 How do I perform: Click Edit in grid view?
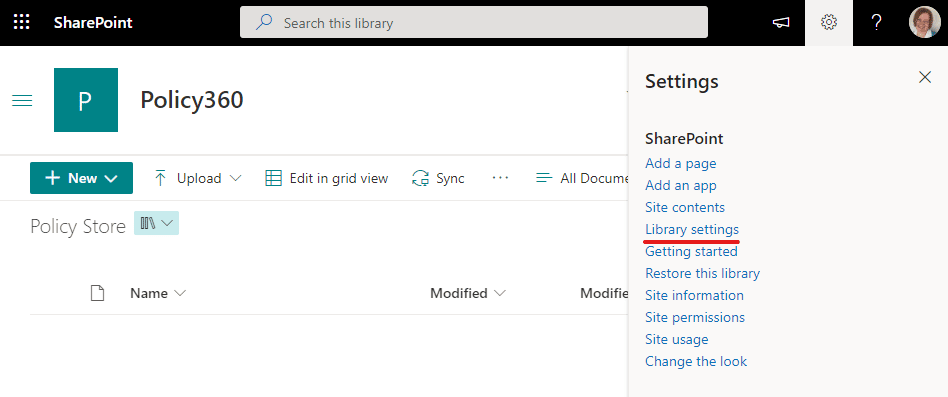point(327,178)
